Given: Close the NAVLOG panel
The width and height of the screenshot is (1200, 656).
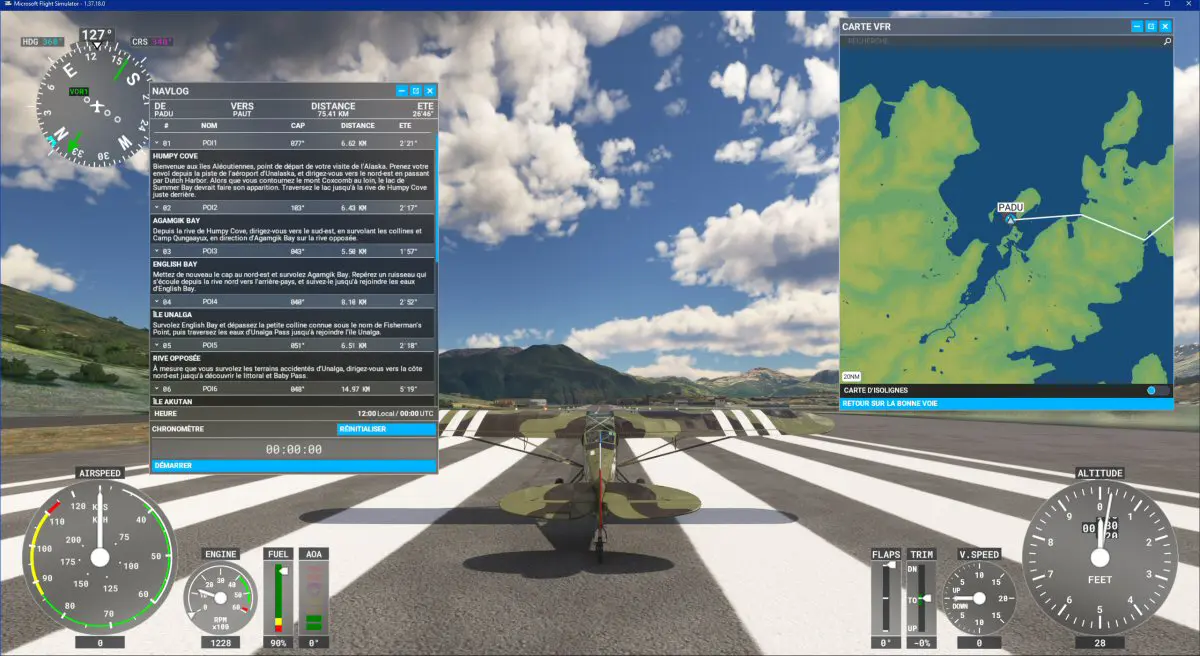Looking at the screenshot, I should [x=430, y=91].
